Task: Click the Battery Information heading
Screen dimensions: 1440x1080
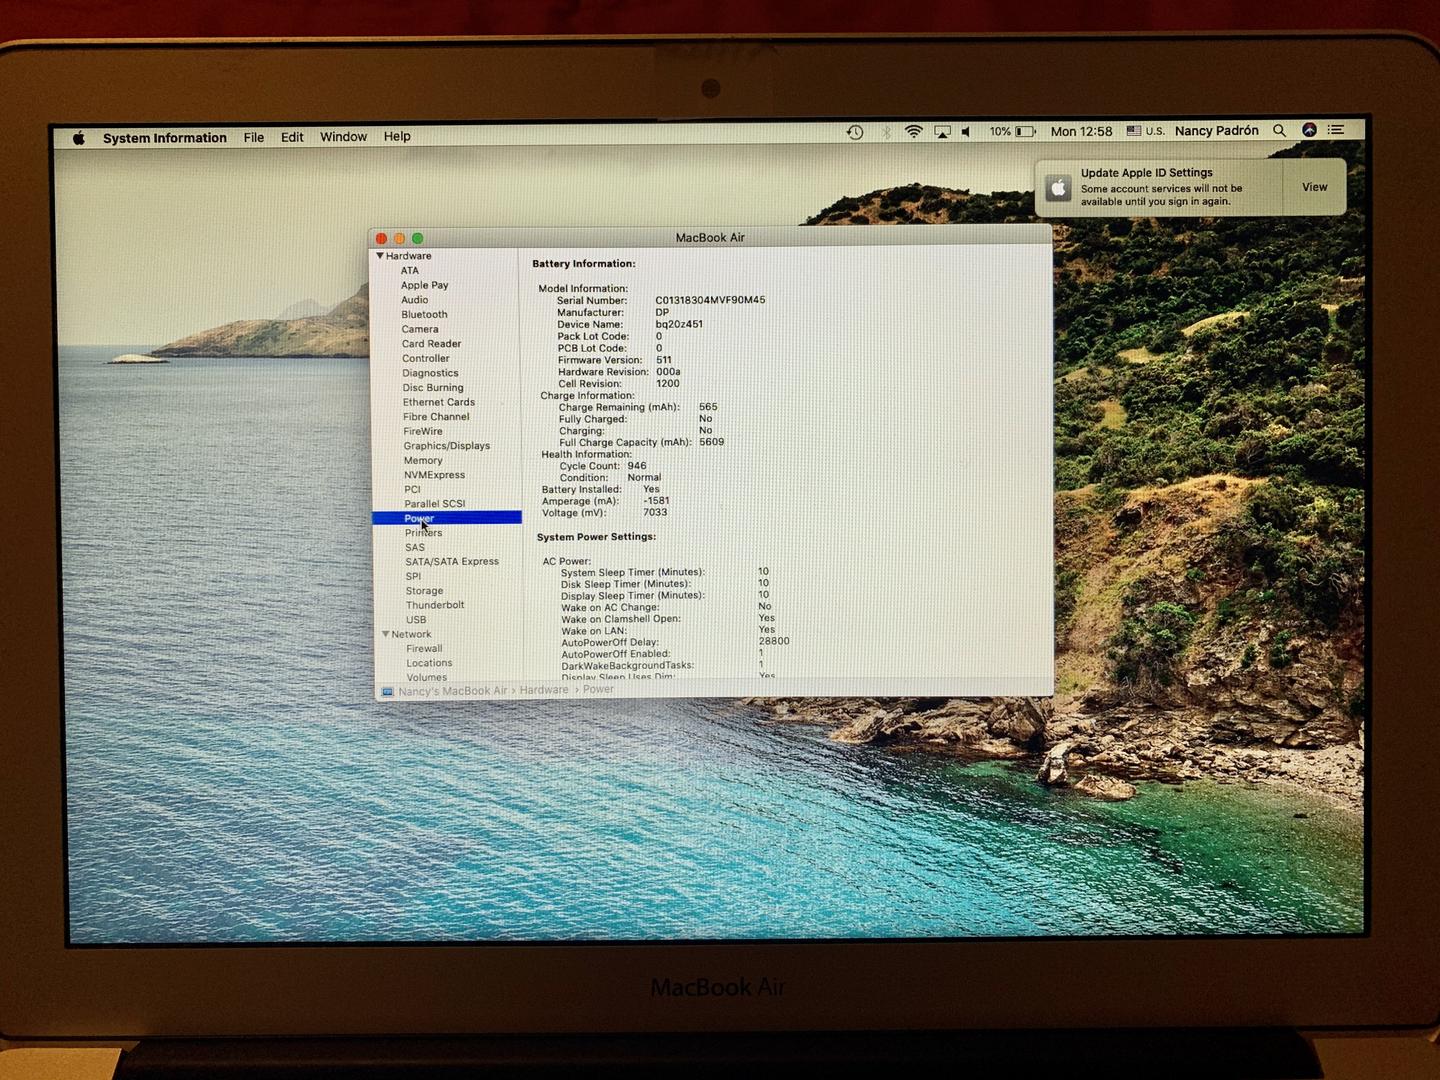Action: pyautogui.click(x=583, y=264)
